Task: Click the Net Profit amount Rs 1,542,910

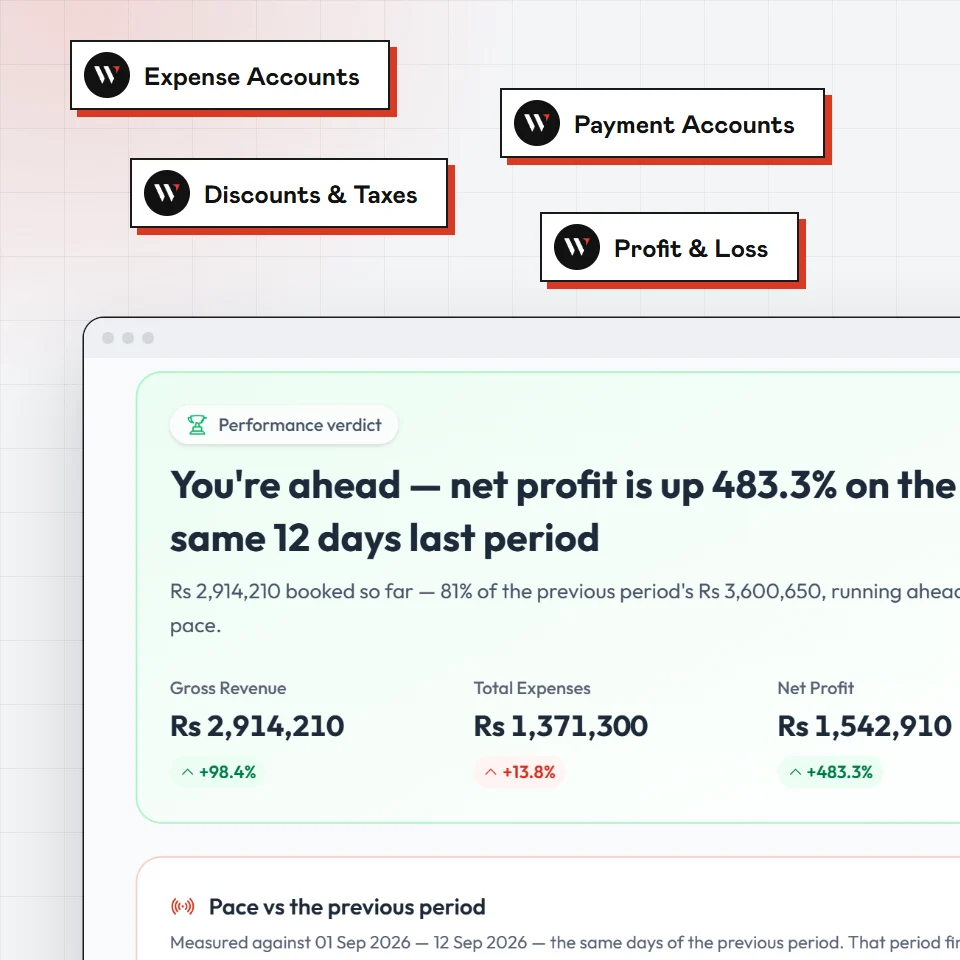Action: [864, 726]
